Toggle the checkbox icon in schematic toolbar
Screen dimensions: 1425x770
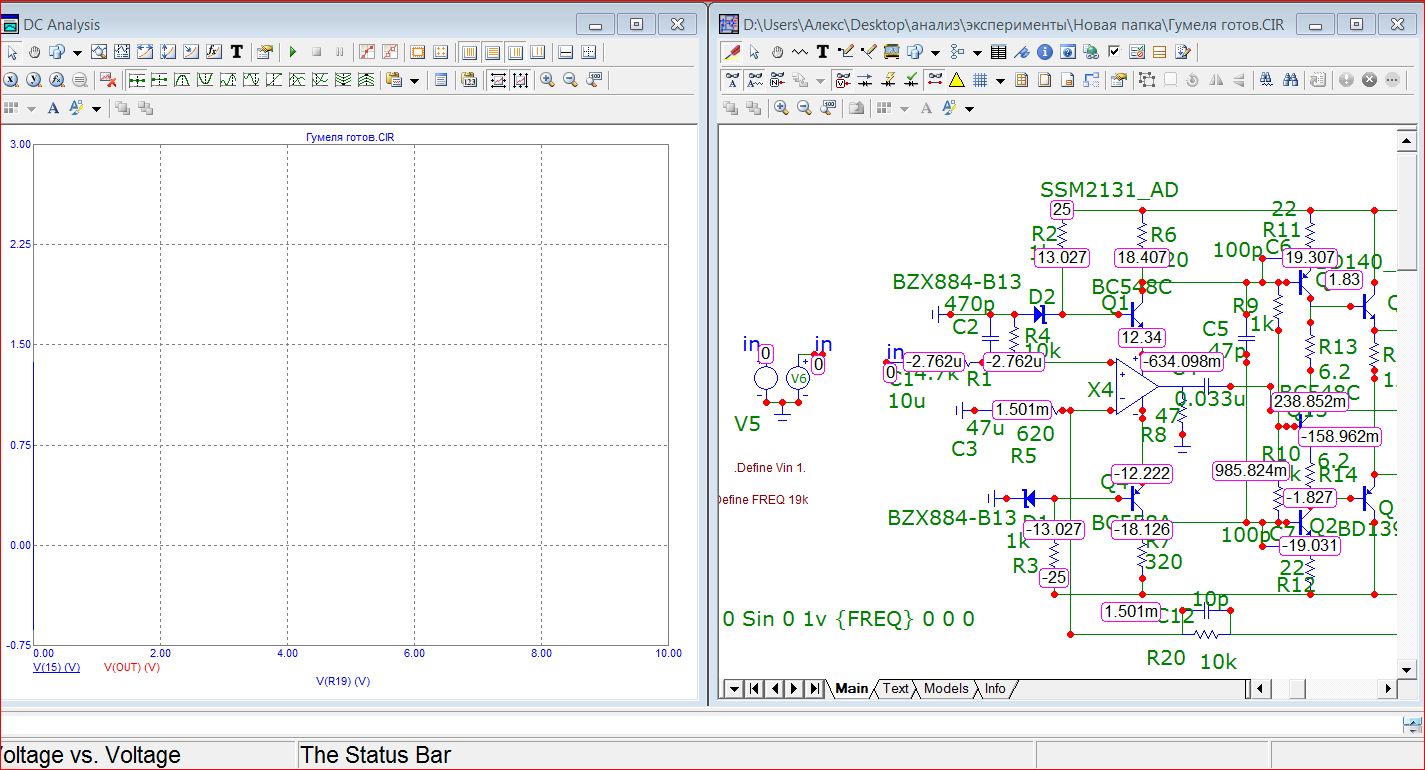[x=1114, y=52]
